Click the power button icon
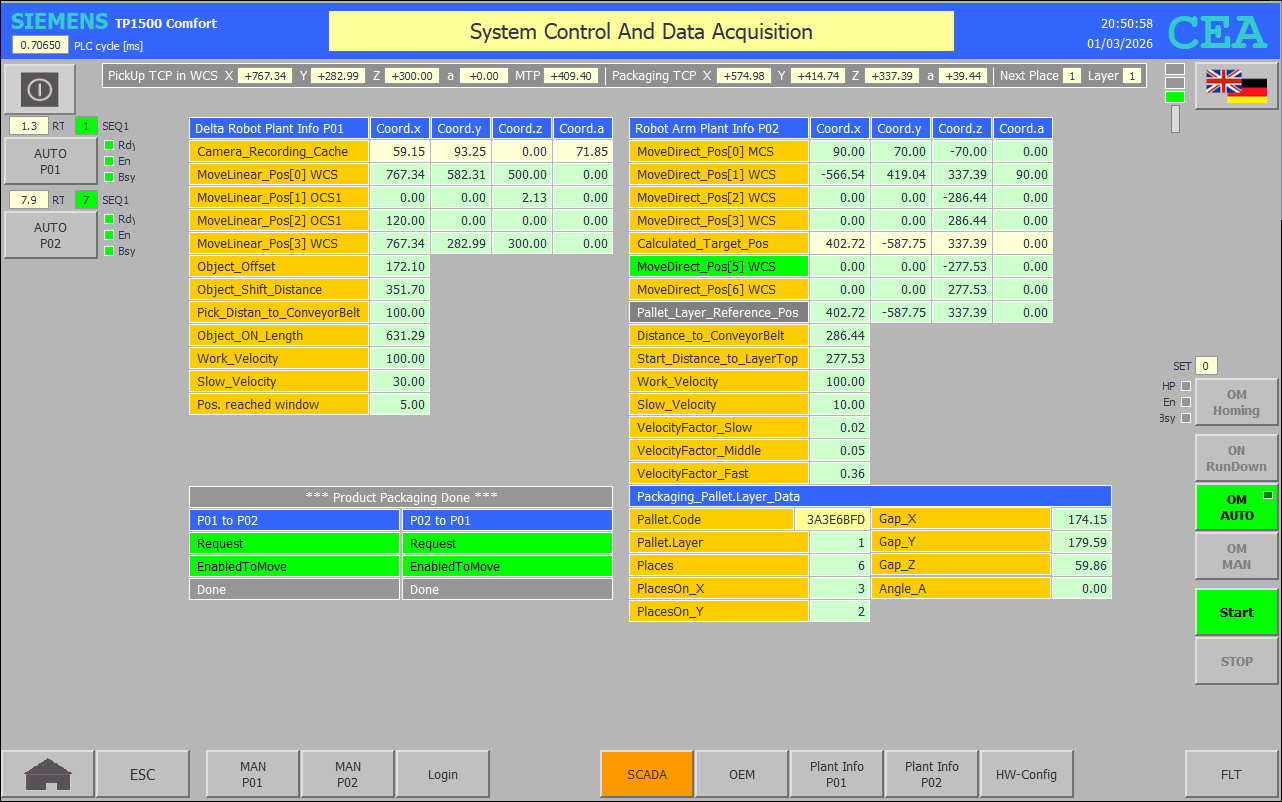1282x802 pixels. pyautogui.click(x=39, y=89)
